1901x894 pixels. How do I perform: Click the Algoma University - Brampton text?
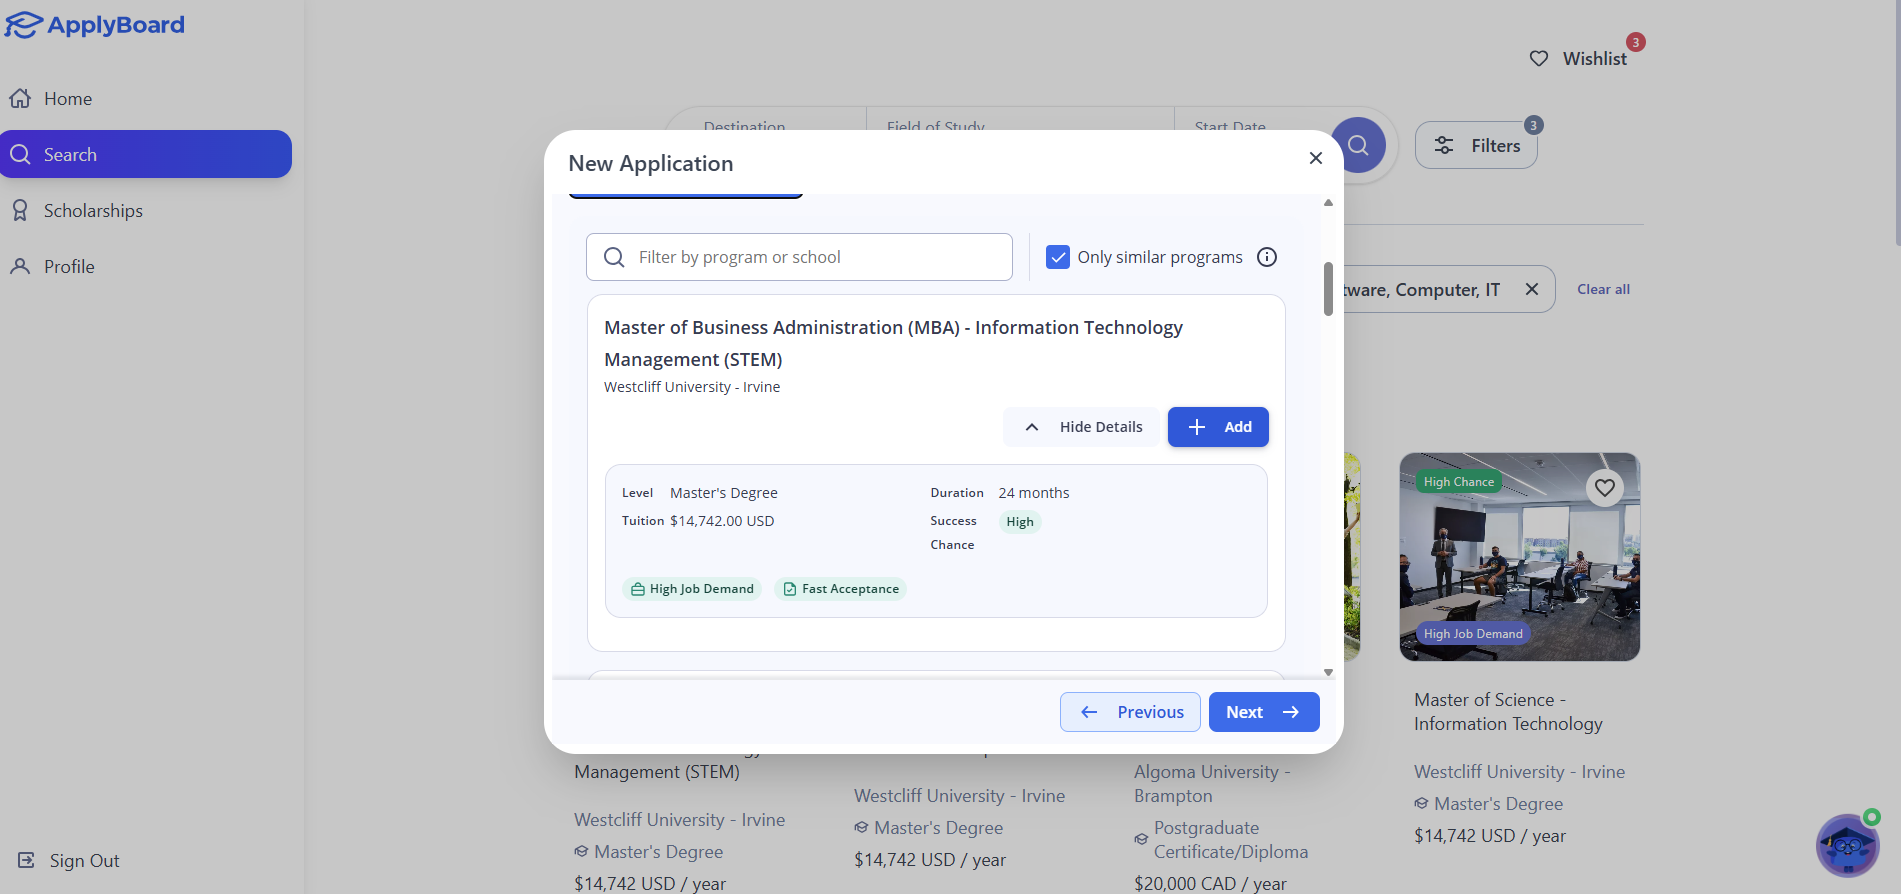point(1212,784)
